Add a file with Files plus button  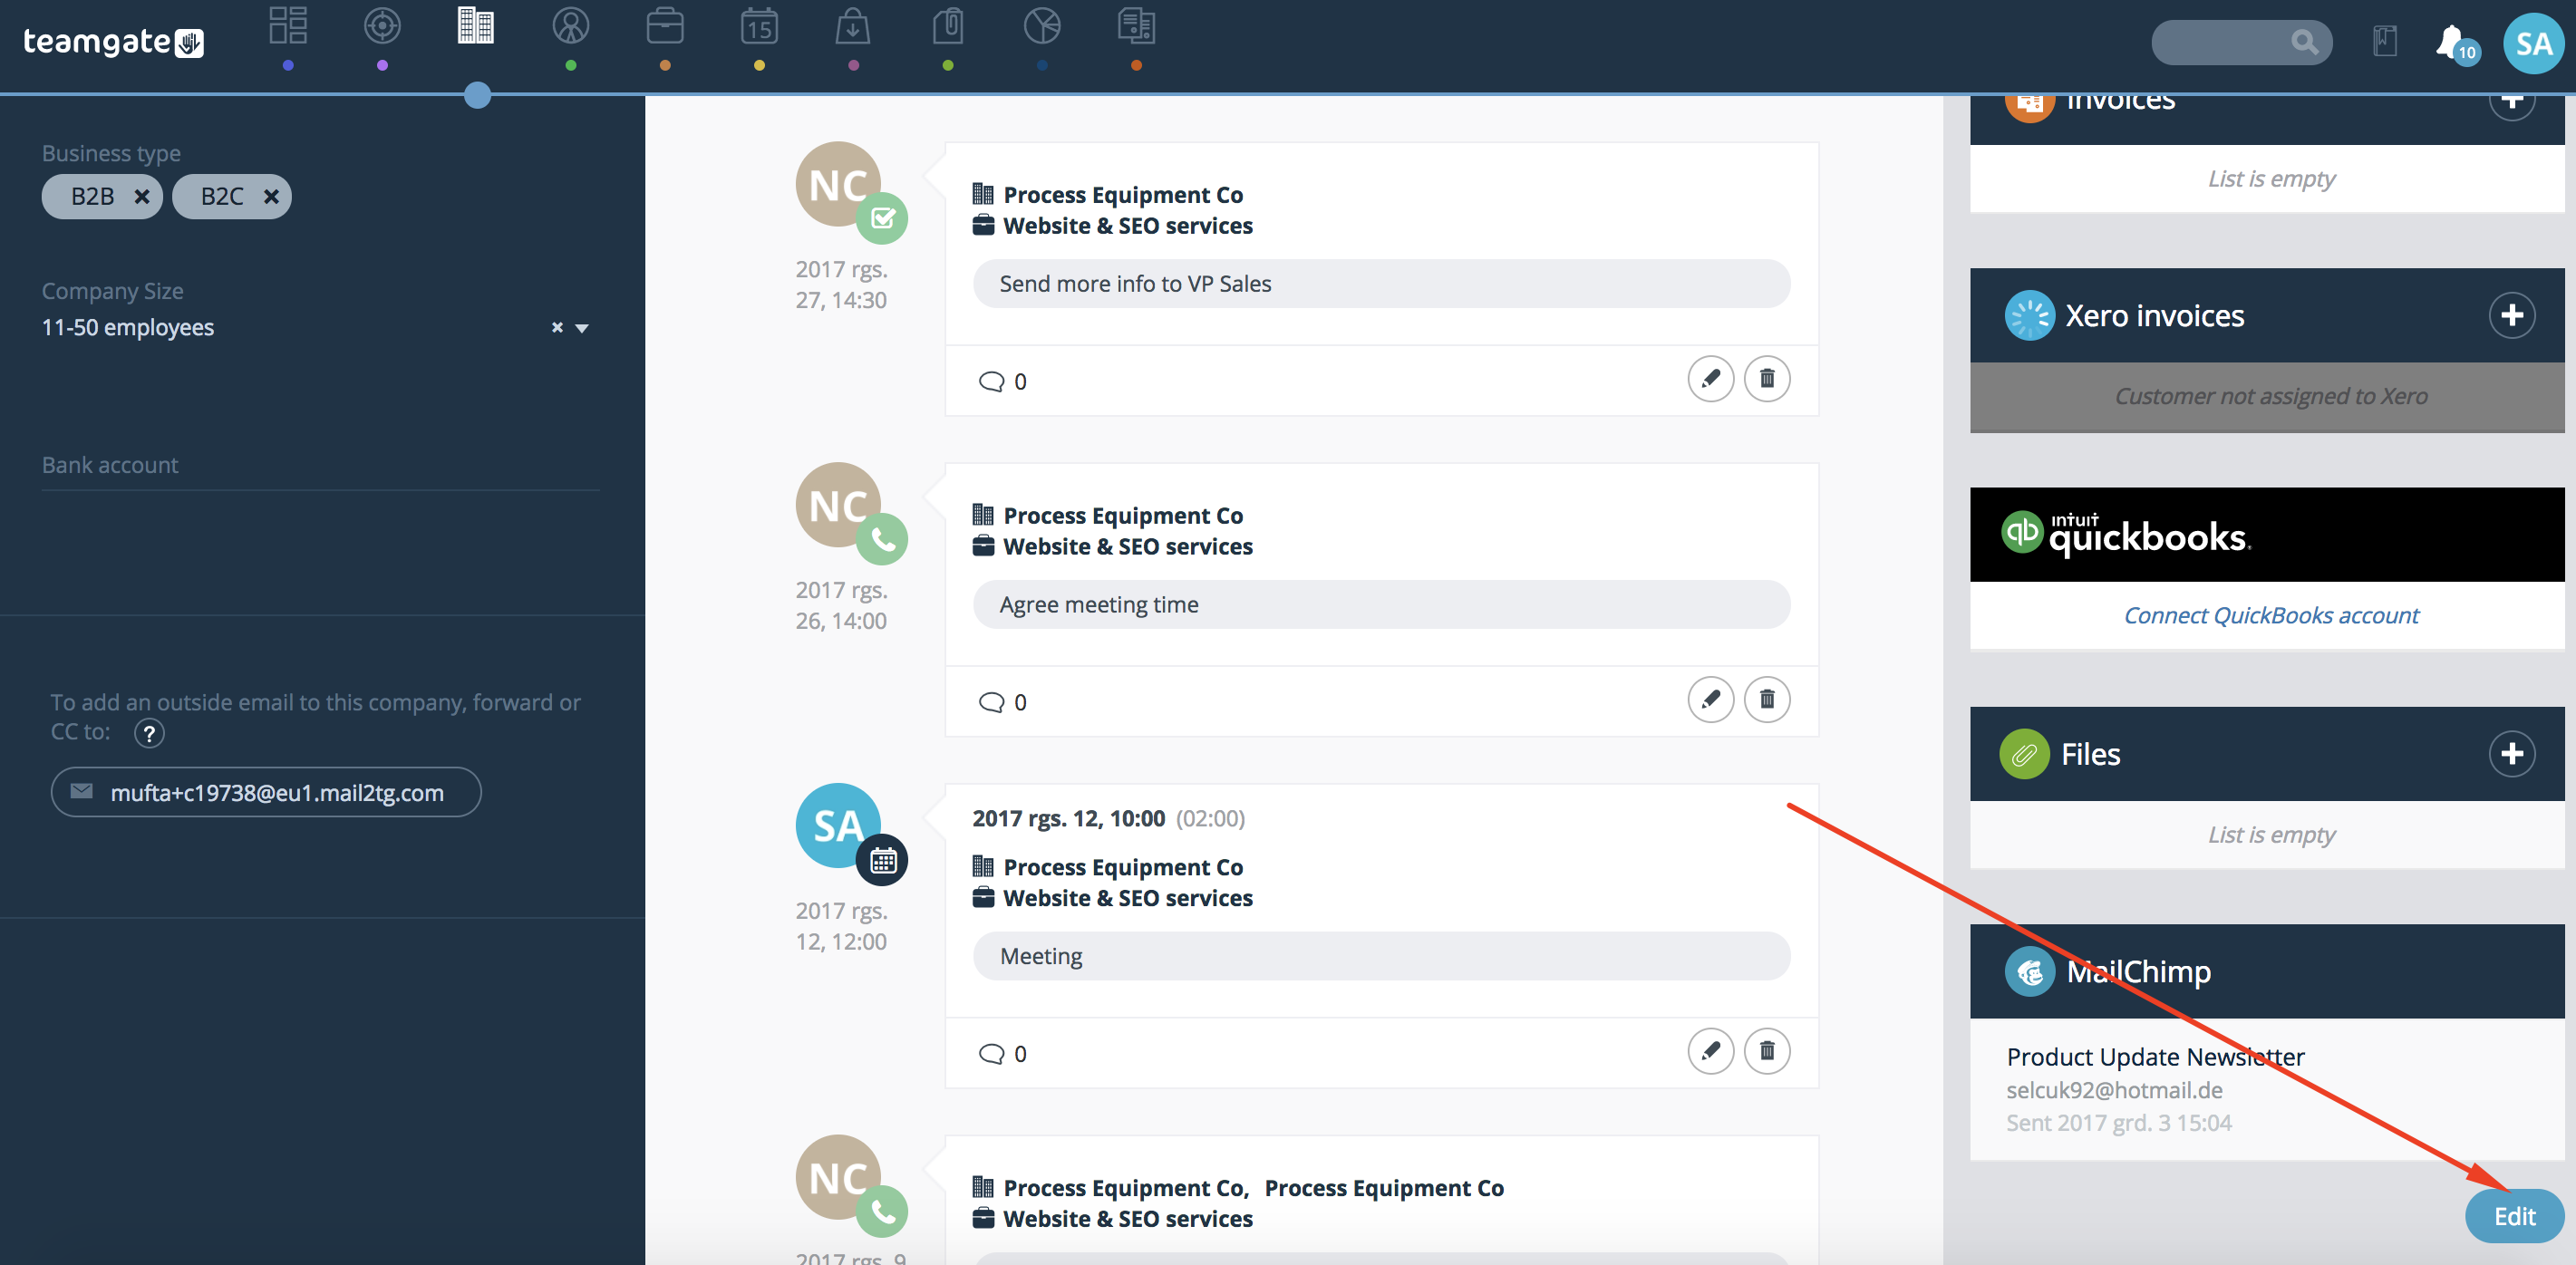[2511, 754]
